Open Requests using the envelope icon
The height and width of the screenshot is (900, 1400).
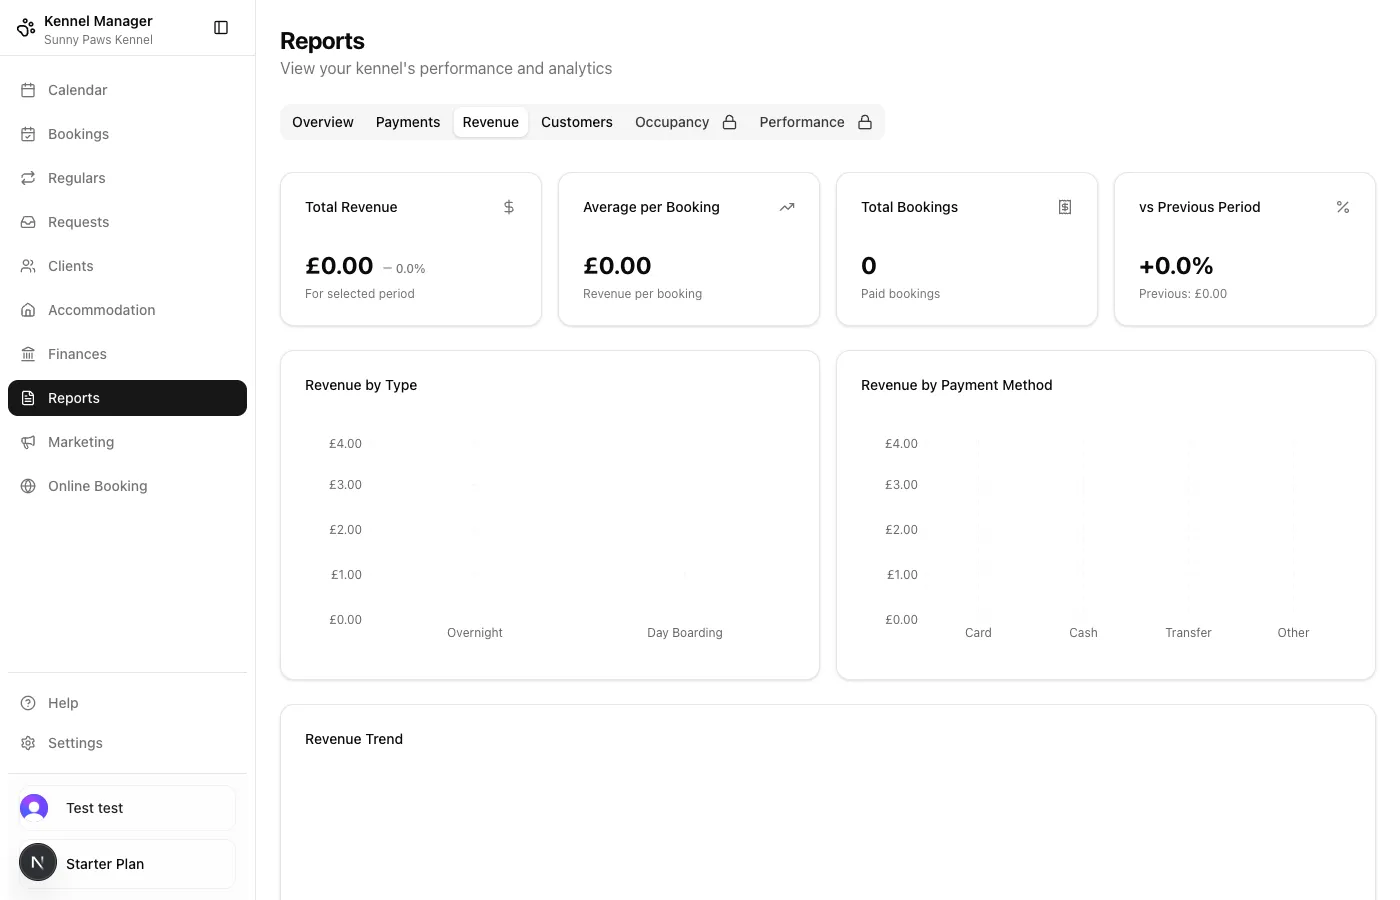(30, 222)
